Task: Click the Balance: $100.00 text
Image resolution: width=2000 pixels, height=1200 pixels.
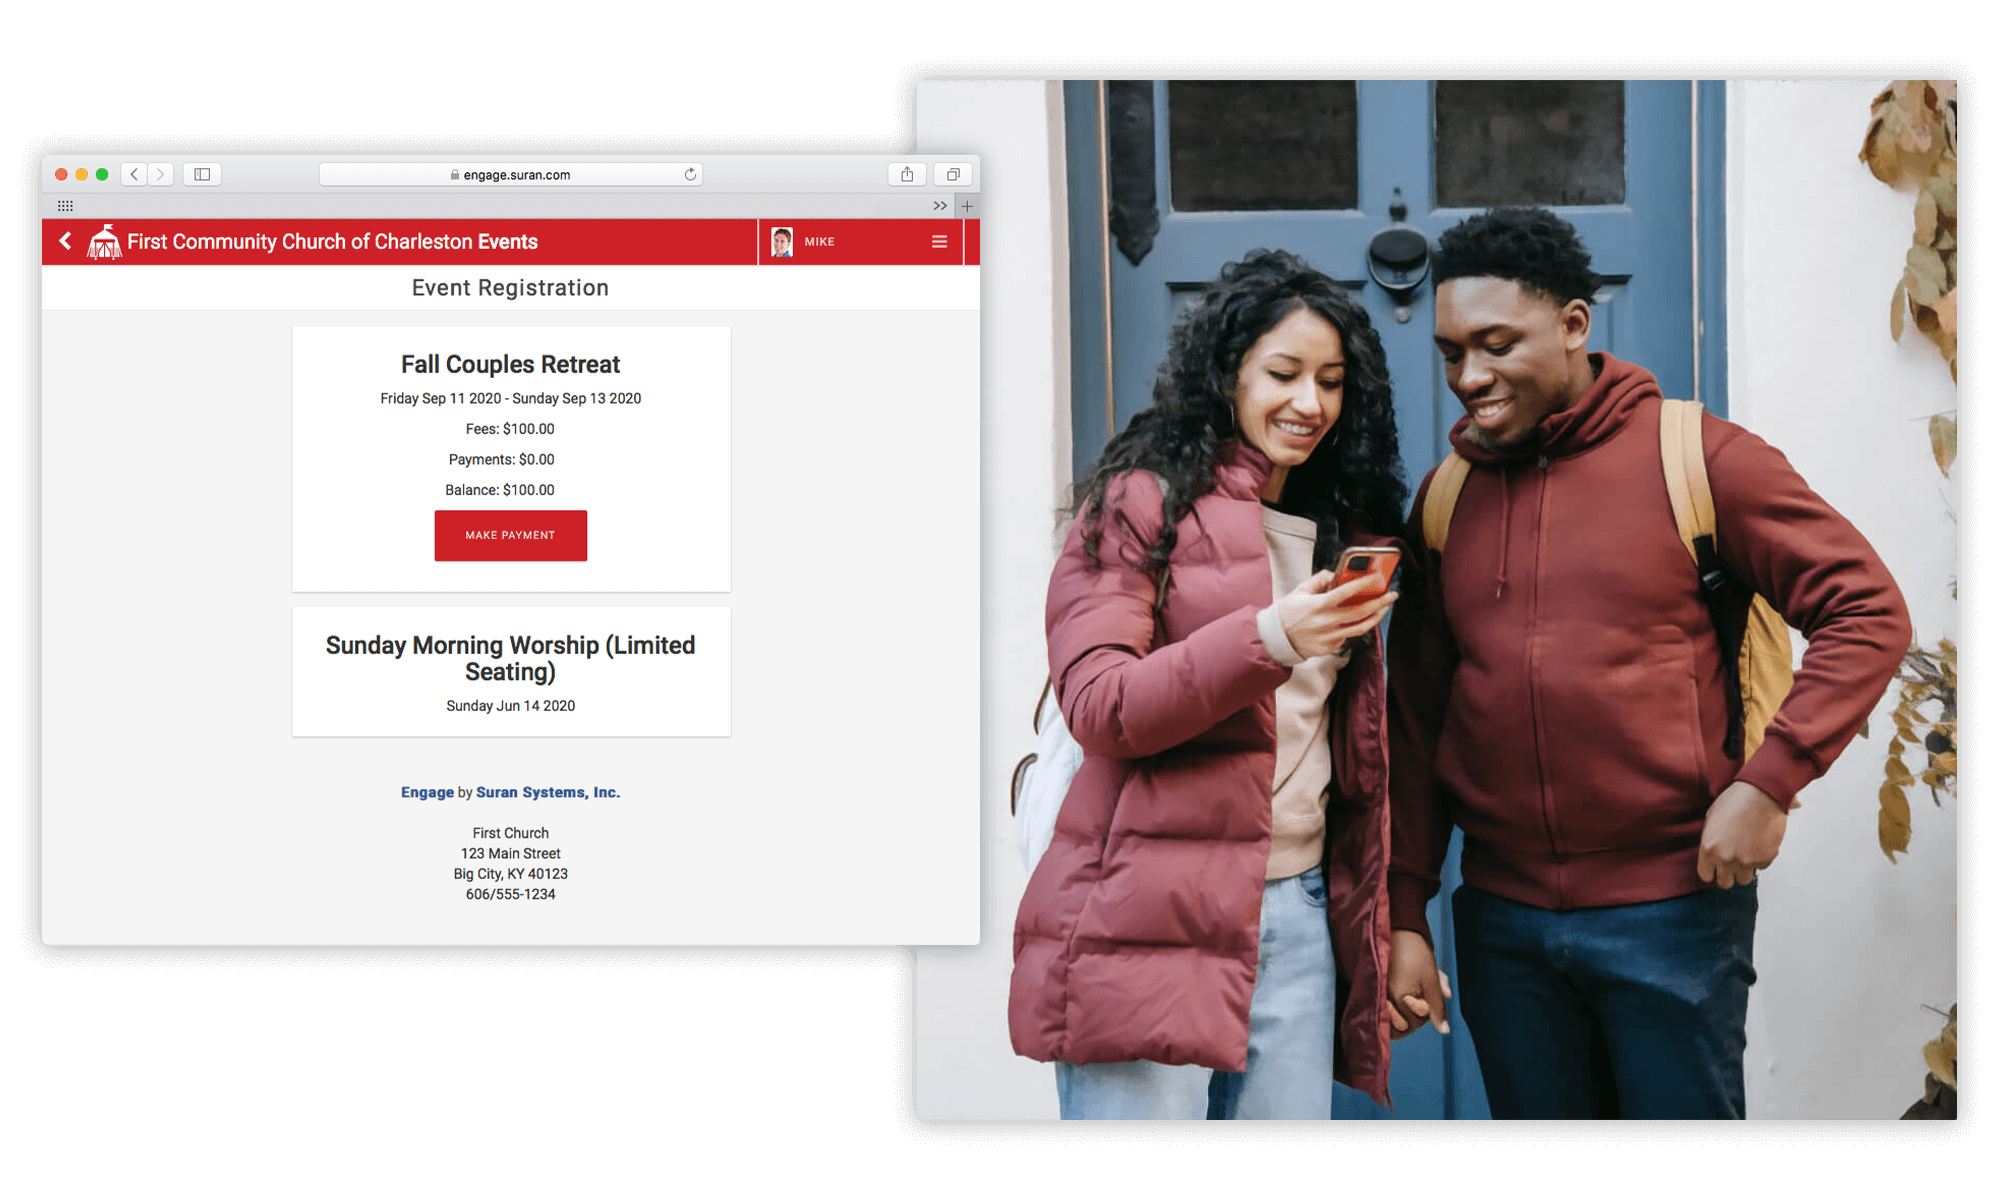Action: point(500,490)
